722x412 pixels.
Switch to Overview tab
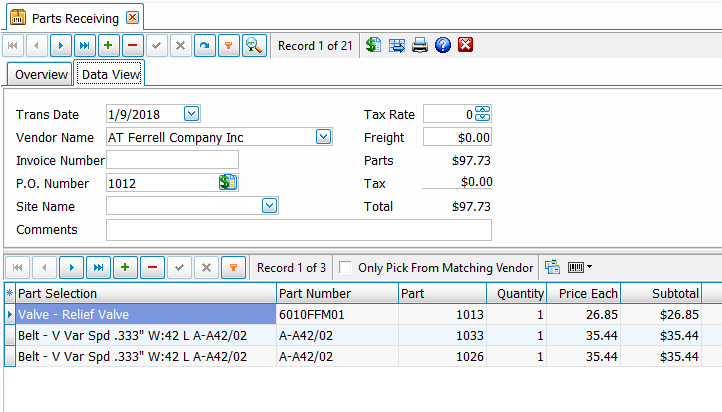coord(41,75)
